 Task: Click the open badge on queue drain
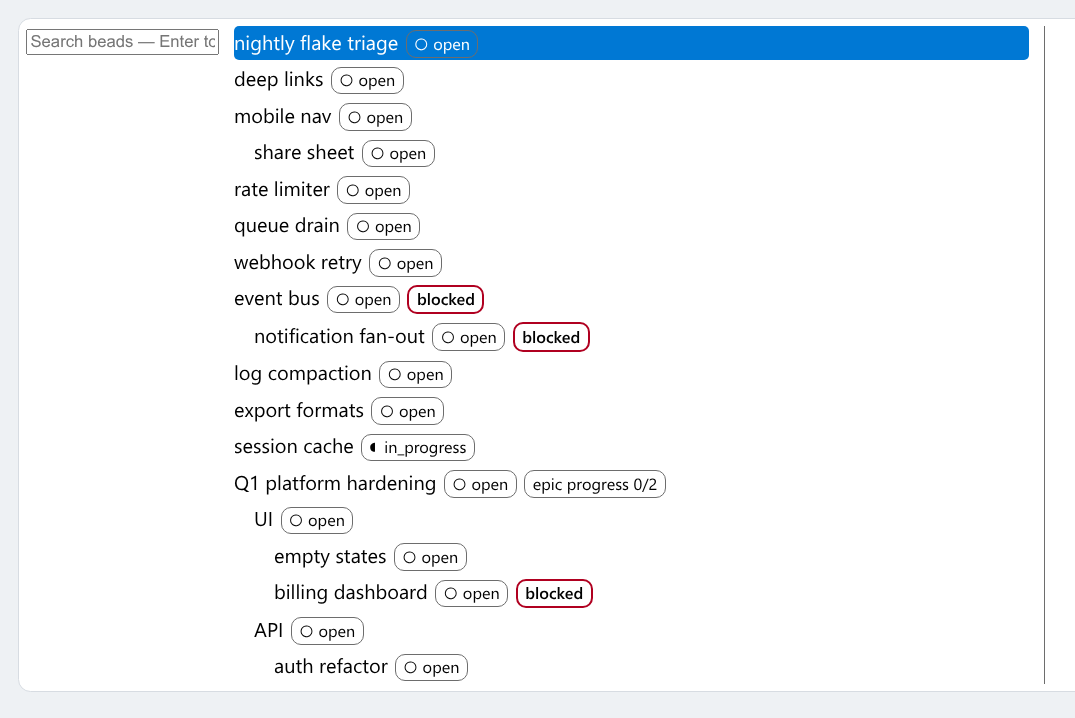pos(383,227)
